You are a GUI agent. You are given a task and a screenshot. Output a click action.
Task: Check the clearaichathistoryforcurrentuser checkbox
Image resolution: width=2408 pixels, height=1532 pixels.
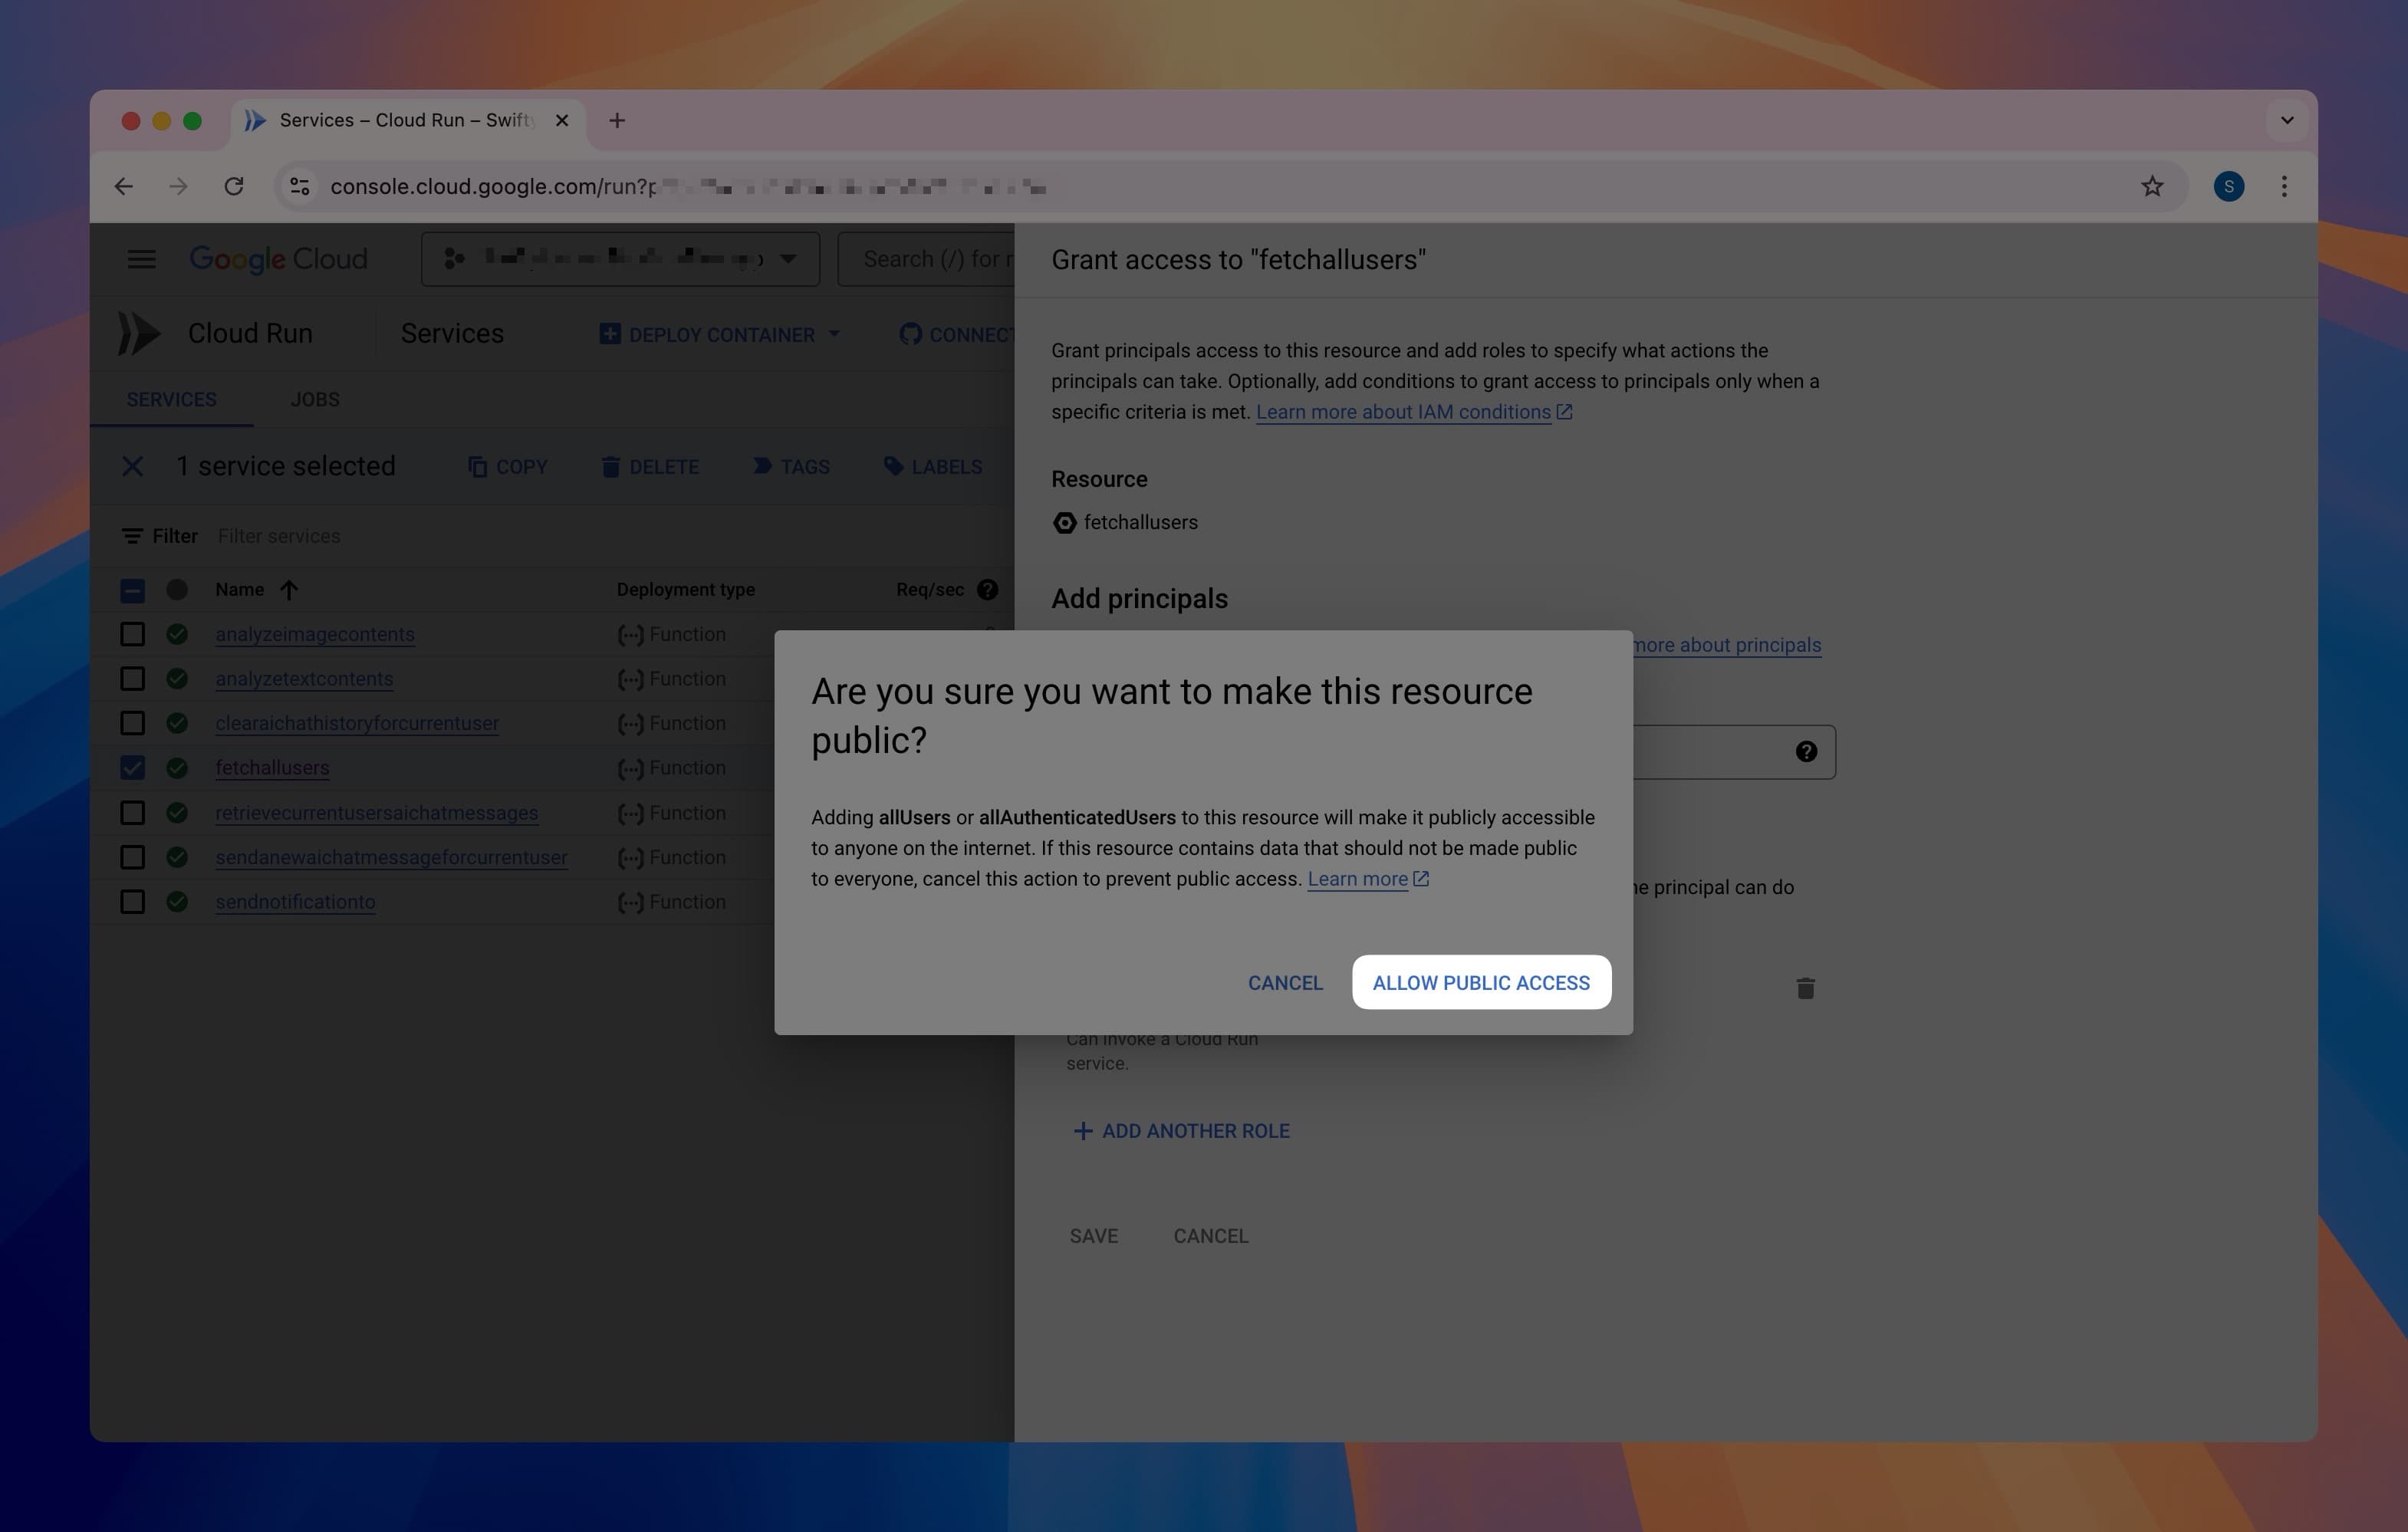[x=132, y=723]
